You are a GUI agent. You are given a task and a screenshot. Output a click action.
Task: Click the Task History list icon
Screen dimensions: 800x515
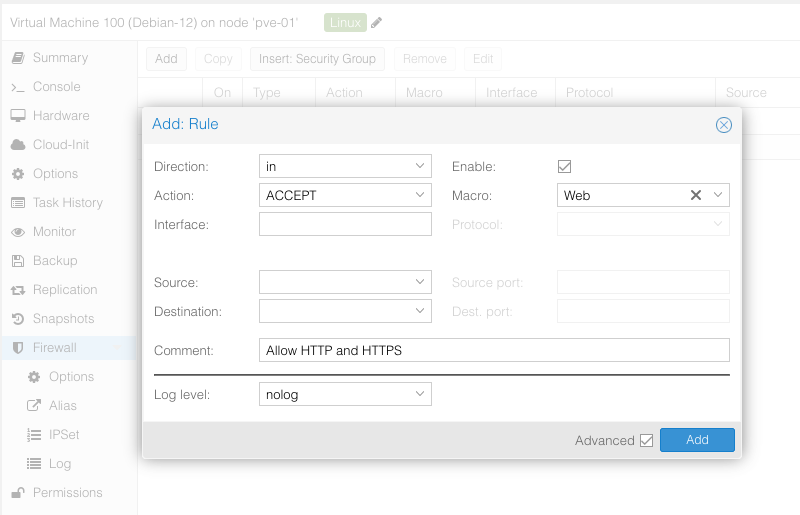[18, 203]
